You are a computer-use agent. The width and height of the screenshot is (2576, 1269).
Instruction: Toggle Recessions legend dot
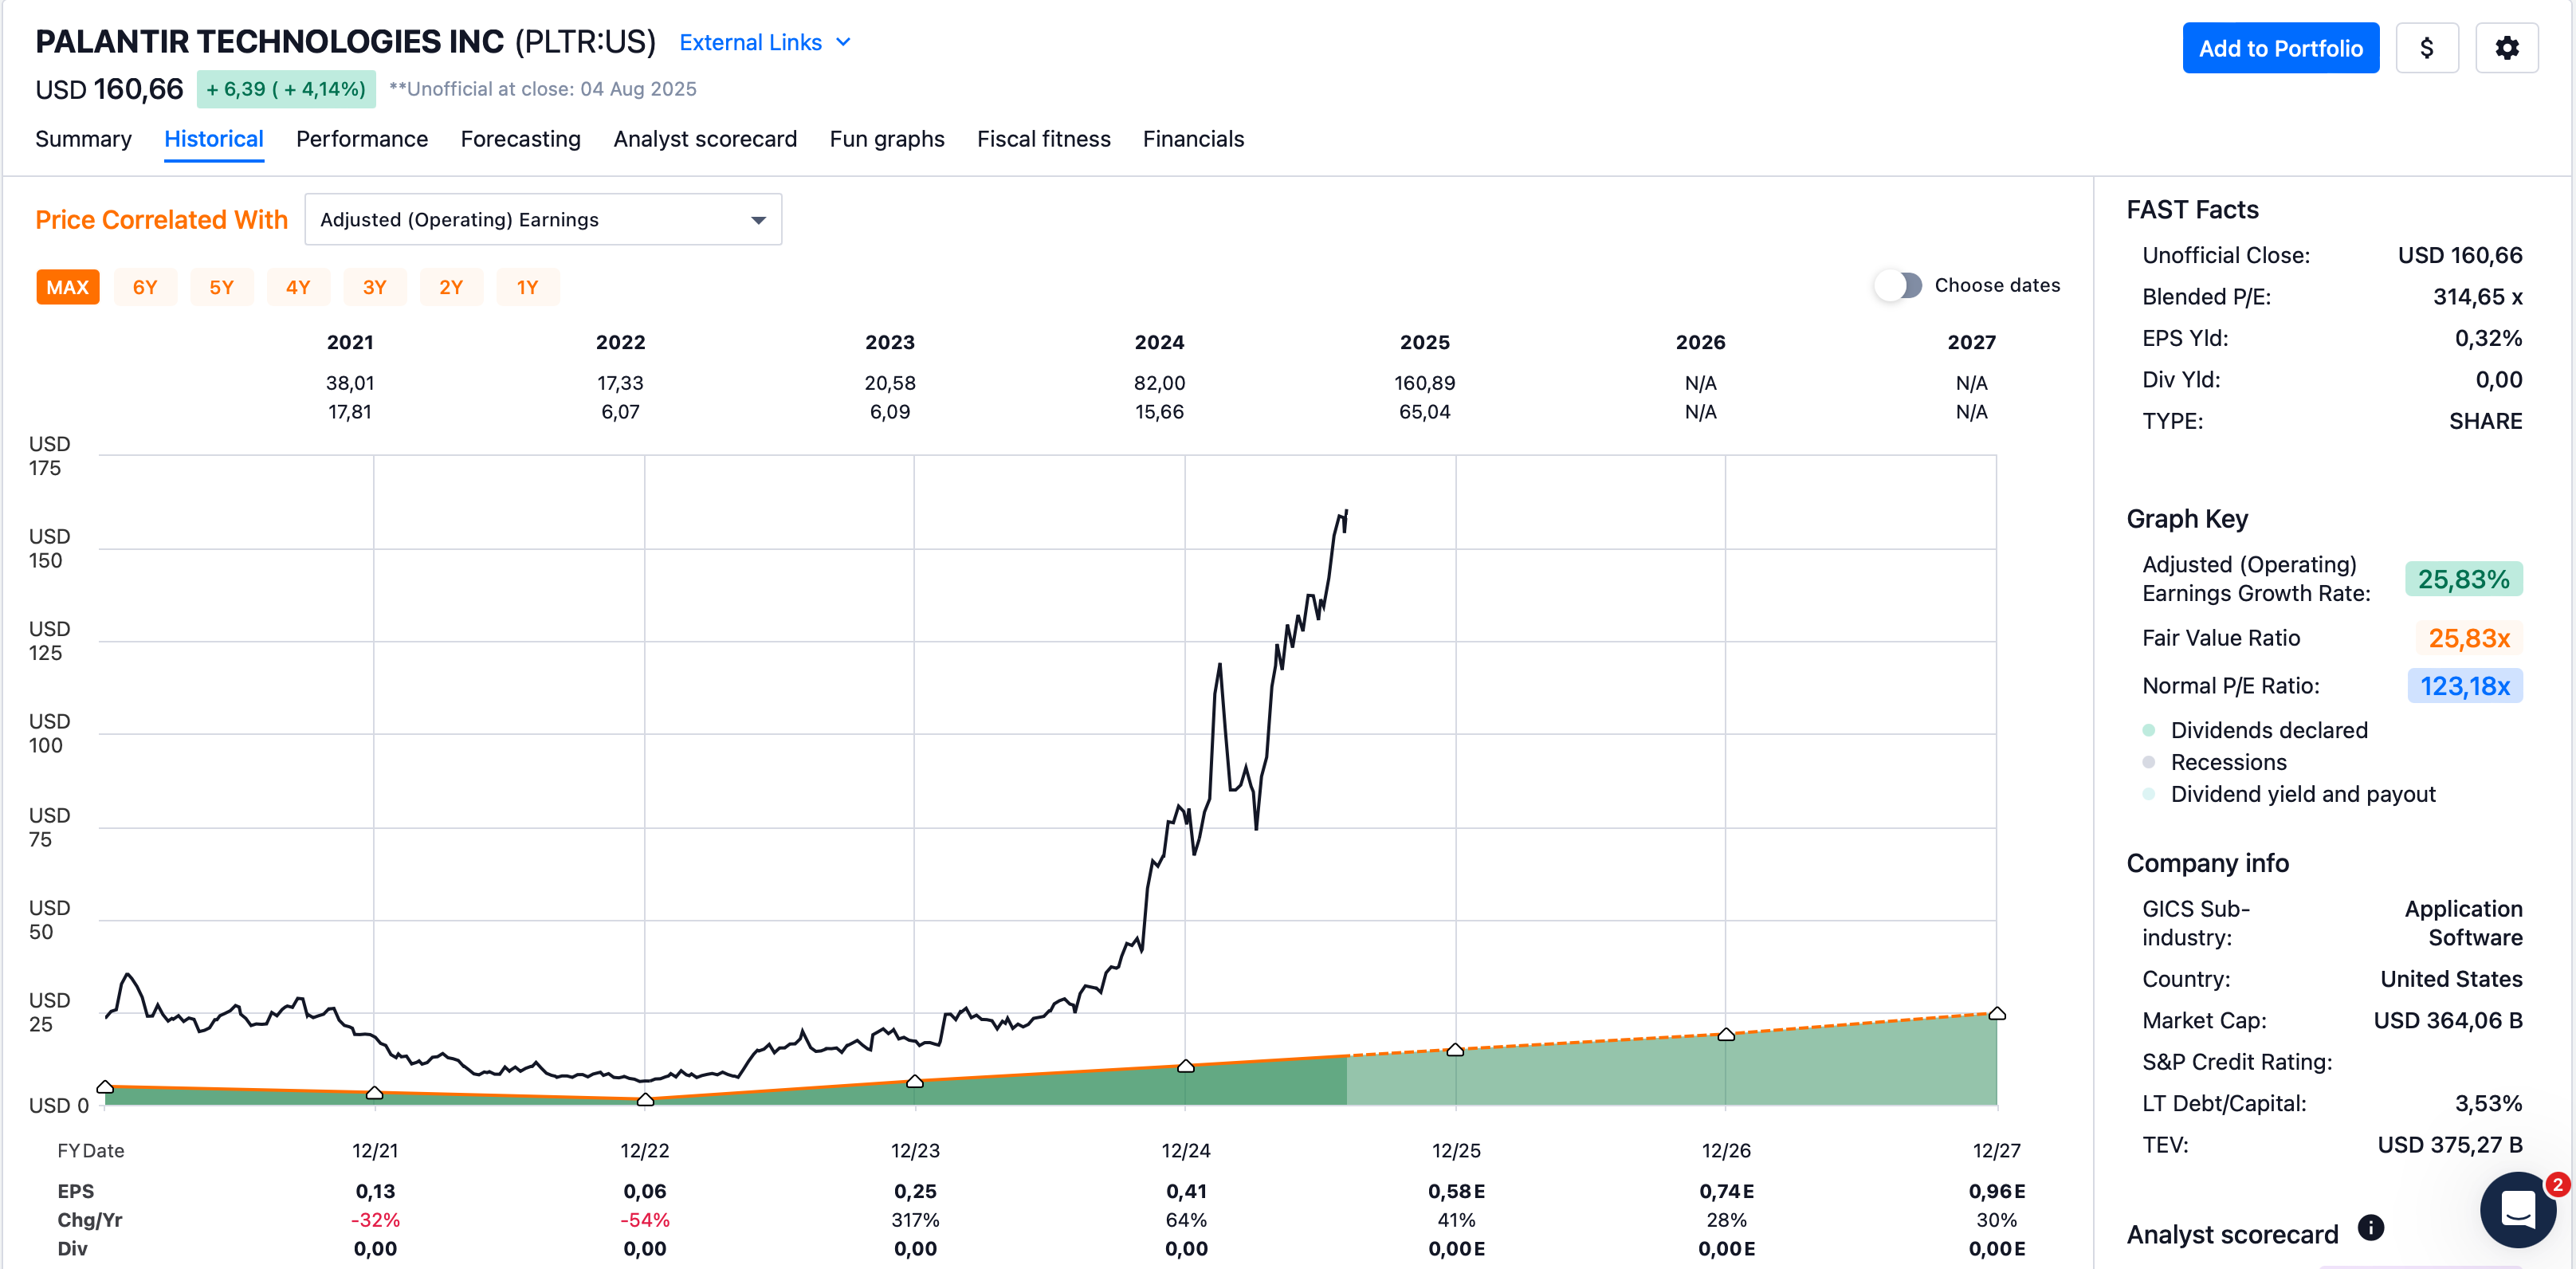2148,762
